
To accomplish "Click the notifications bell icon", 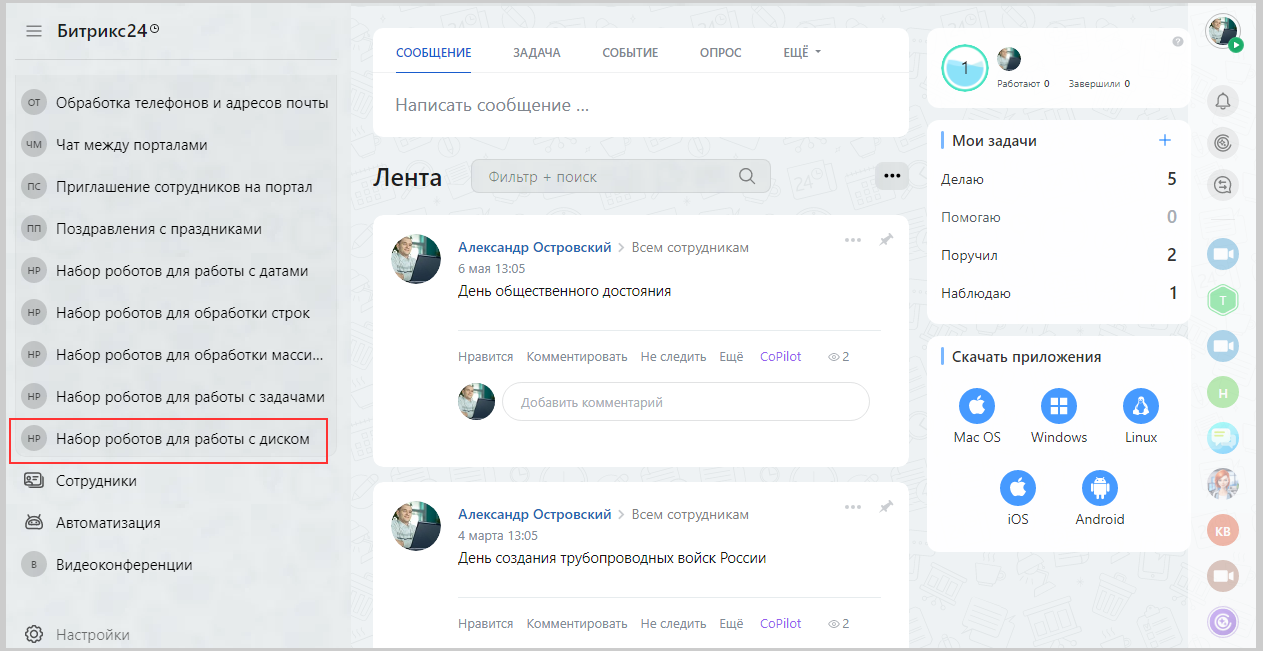I will tap(1222, 100).
